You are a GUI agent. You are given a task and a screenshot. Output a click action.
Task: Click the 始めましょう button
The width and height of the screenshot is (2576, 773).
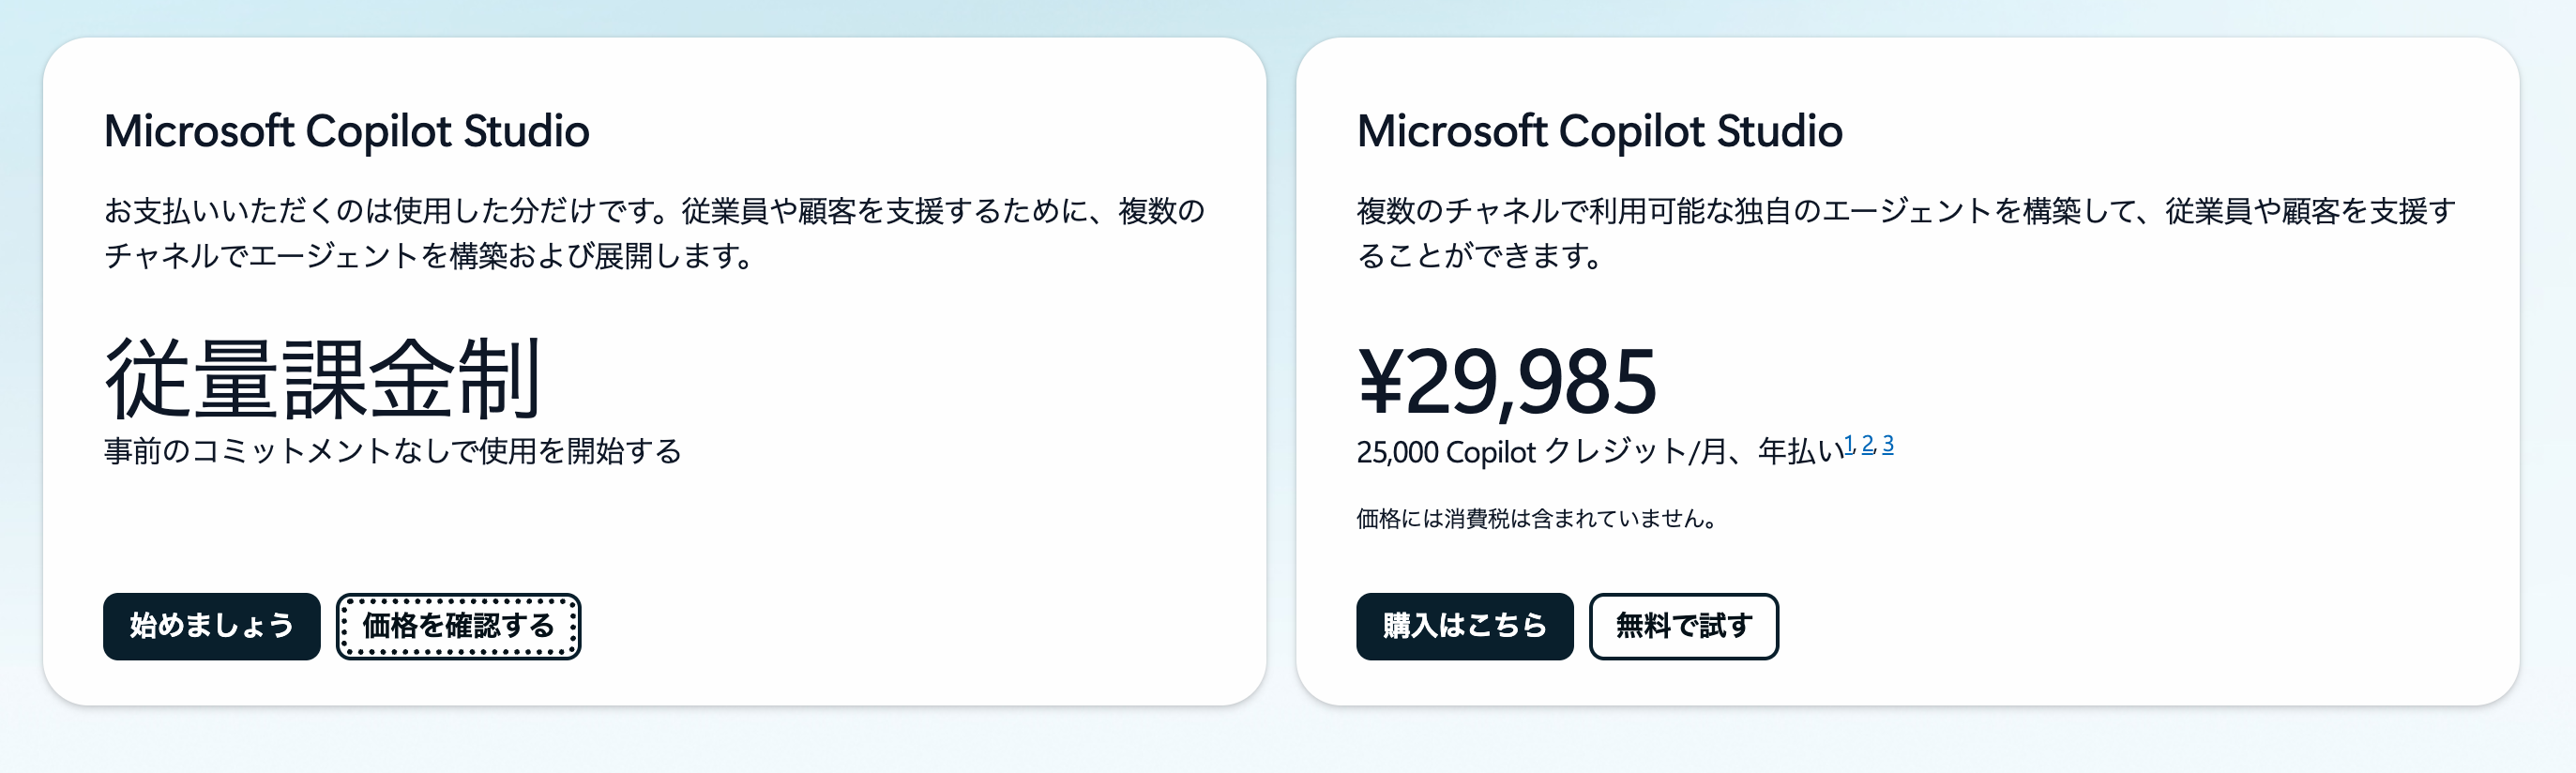pos(211,626)
